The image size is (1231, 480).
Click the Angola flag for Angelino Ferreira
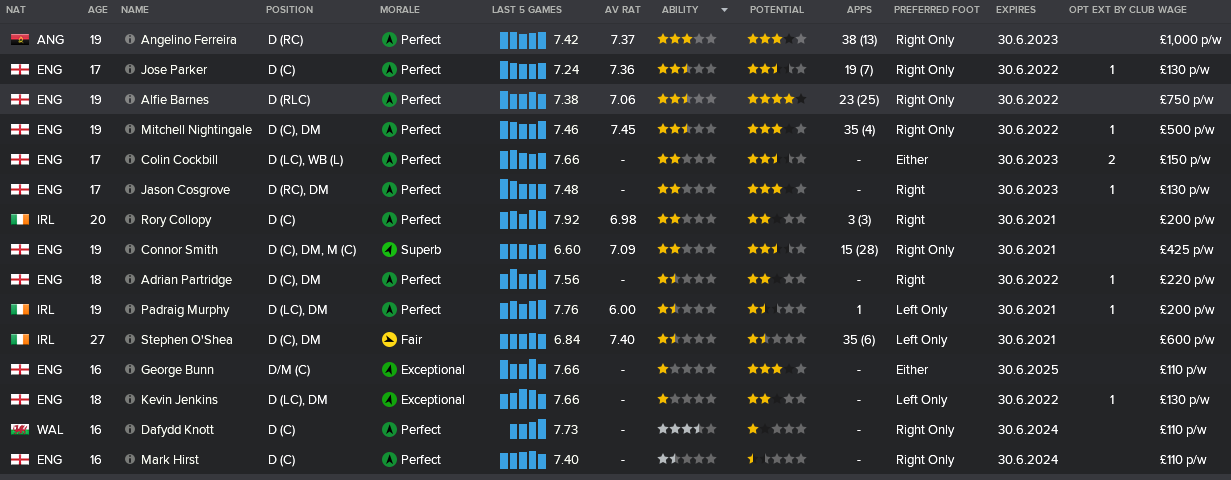(x=19, y=40)
